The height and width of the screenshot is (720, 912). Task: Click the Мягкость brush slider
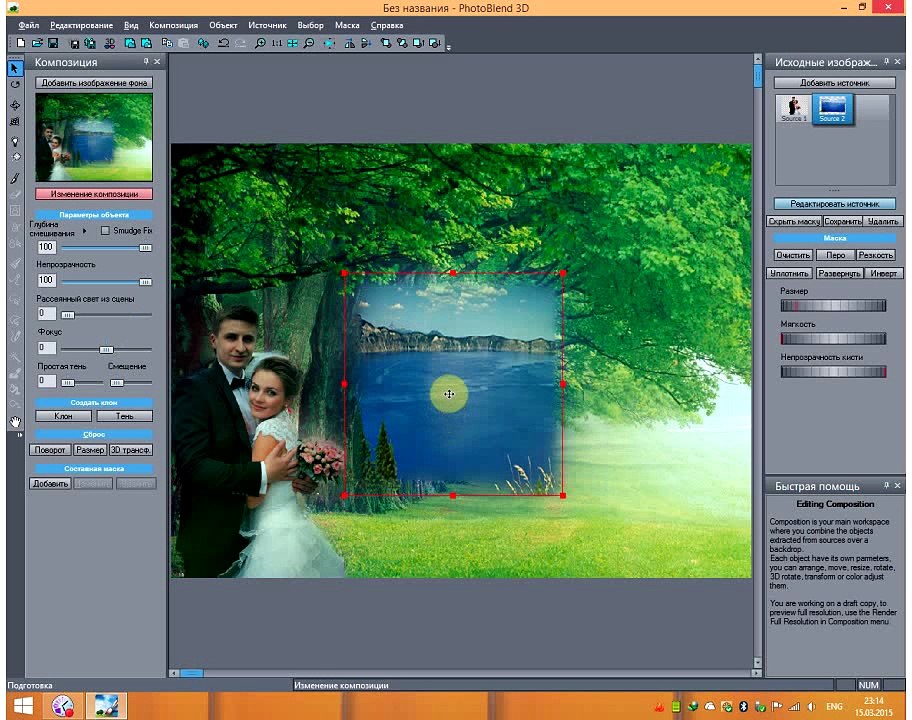833,339
